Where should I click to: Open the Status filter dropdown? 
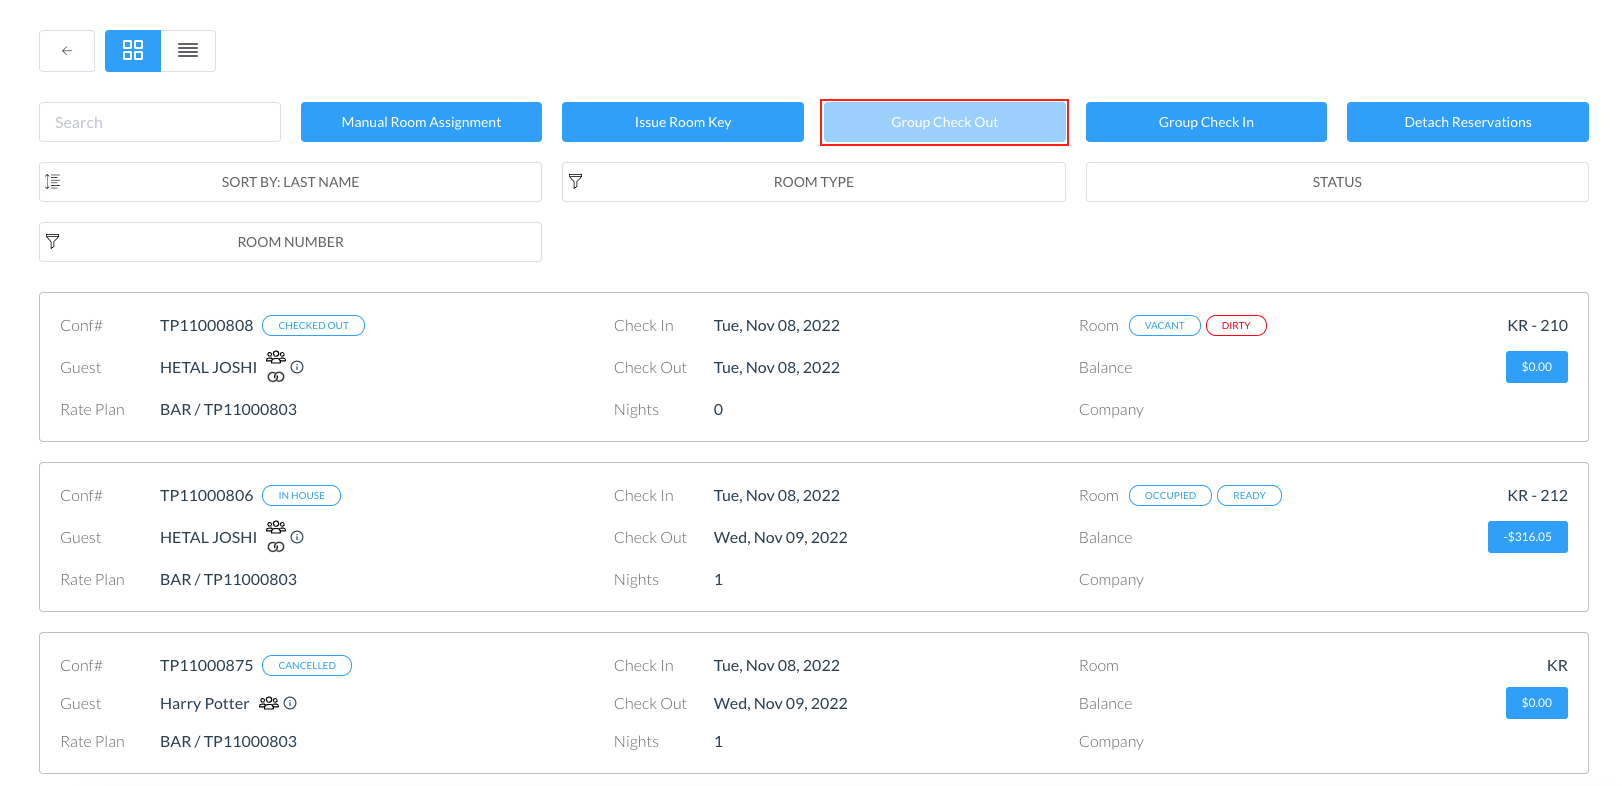click(x=1336, y=182)
